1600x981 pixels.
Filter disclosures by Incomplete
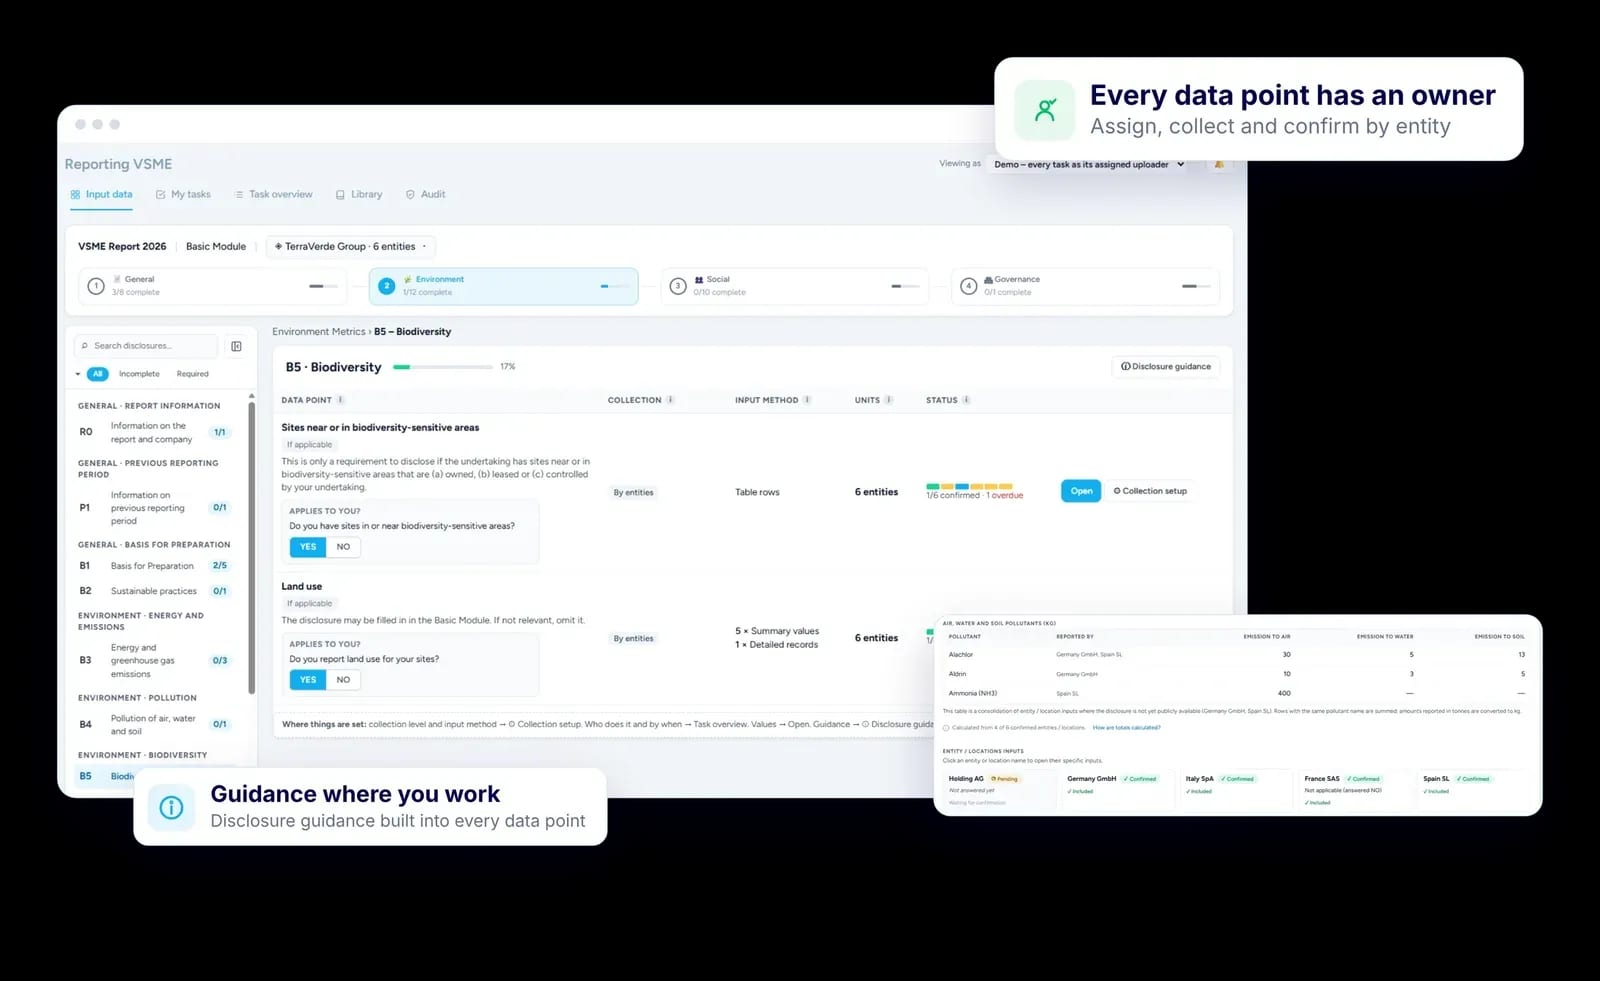(x=139, y=374)
